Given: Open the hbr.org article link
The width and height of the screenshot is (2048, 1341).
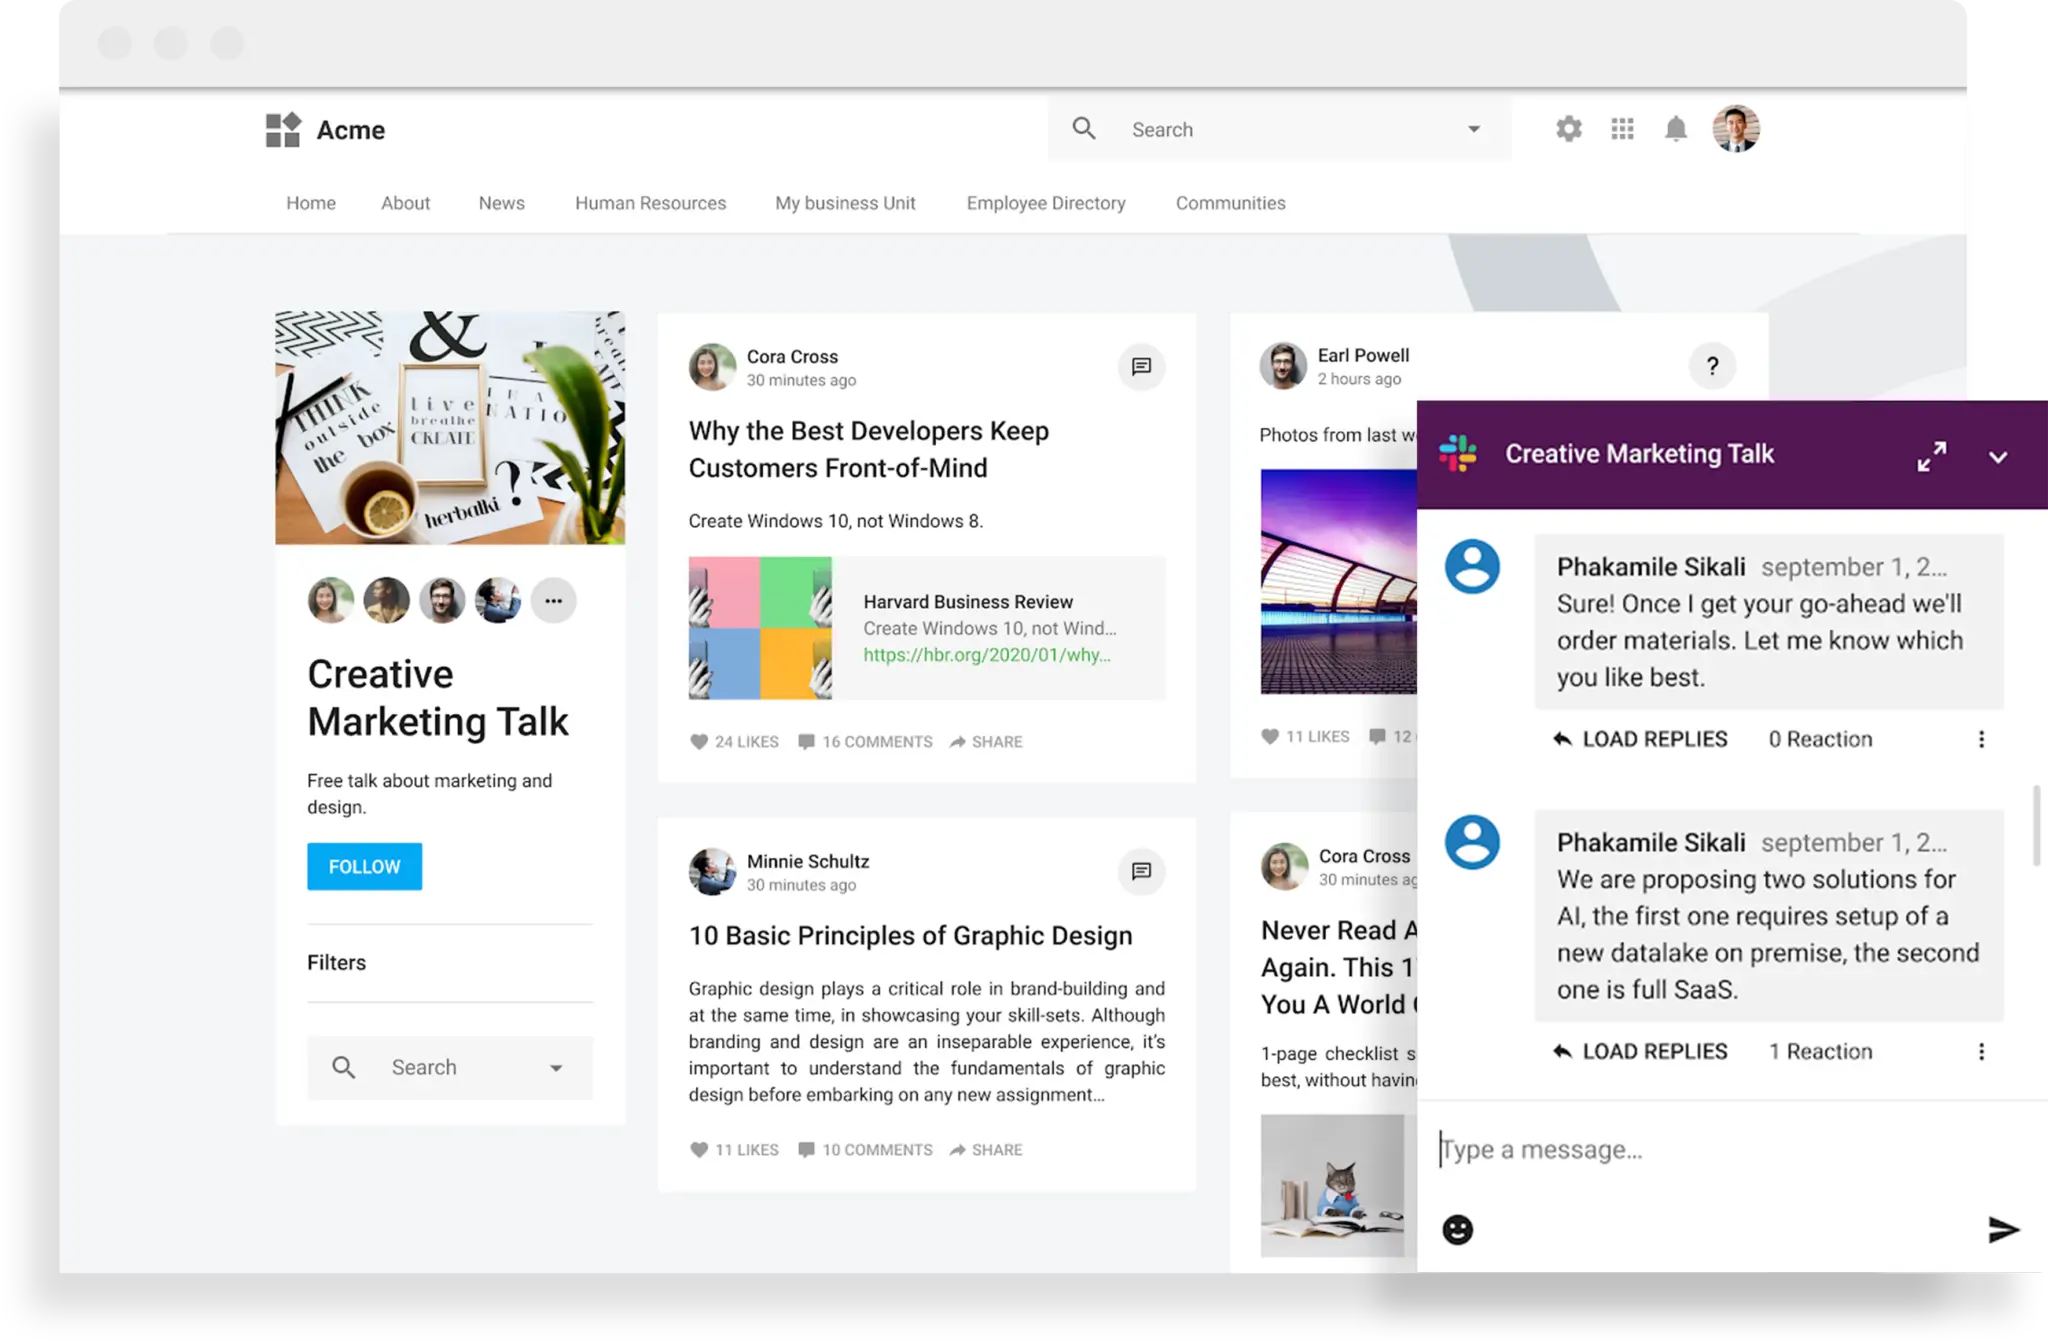Looking at the screenshot, I should coord(986,655).
